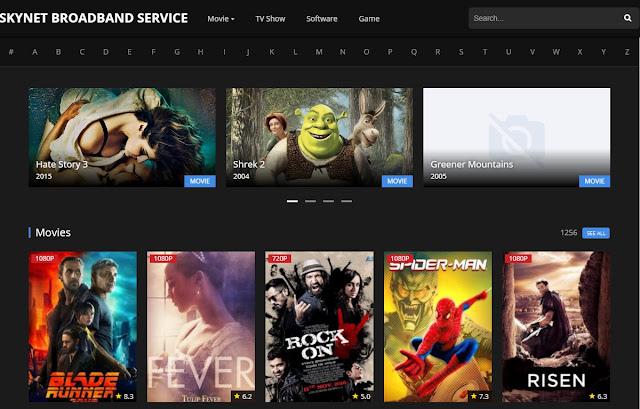Open the TV Show menu

pos(270,19)
